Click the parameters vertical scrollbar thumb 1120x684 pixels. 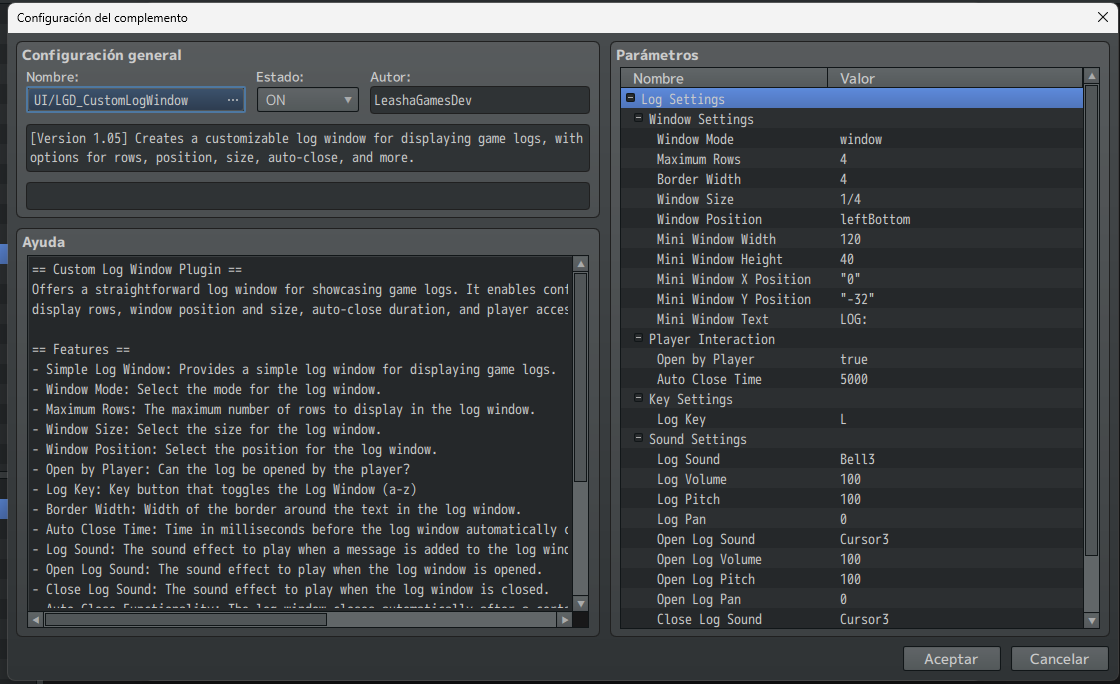tap(1091, 320)
